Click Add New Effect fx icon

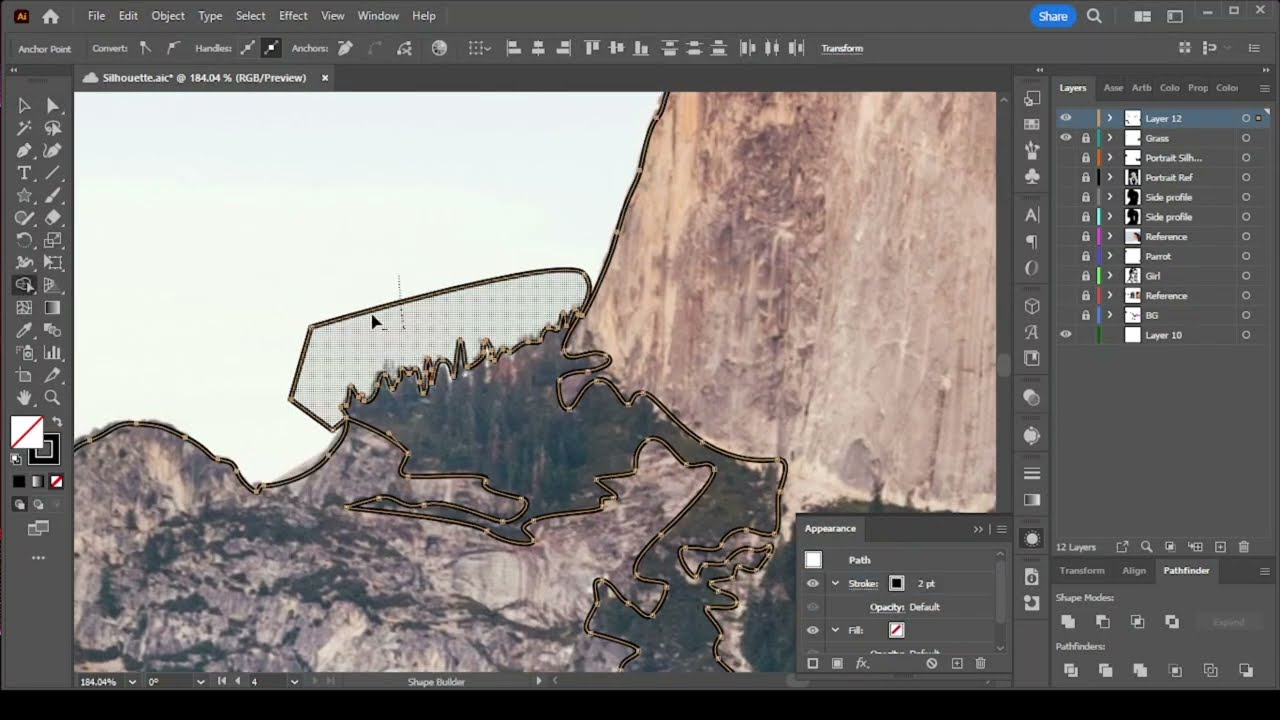(x=861, y=663)
